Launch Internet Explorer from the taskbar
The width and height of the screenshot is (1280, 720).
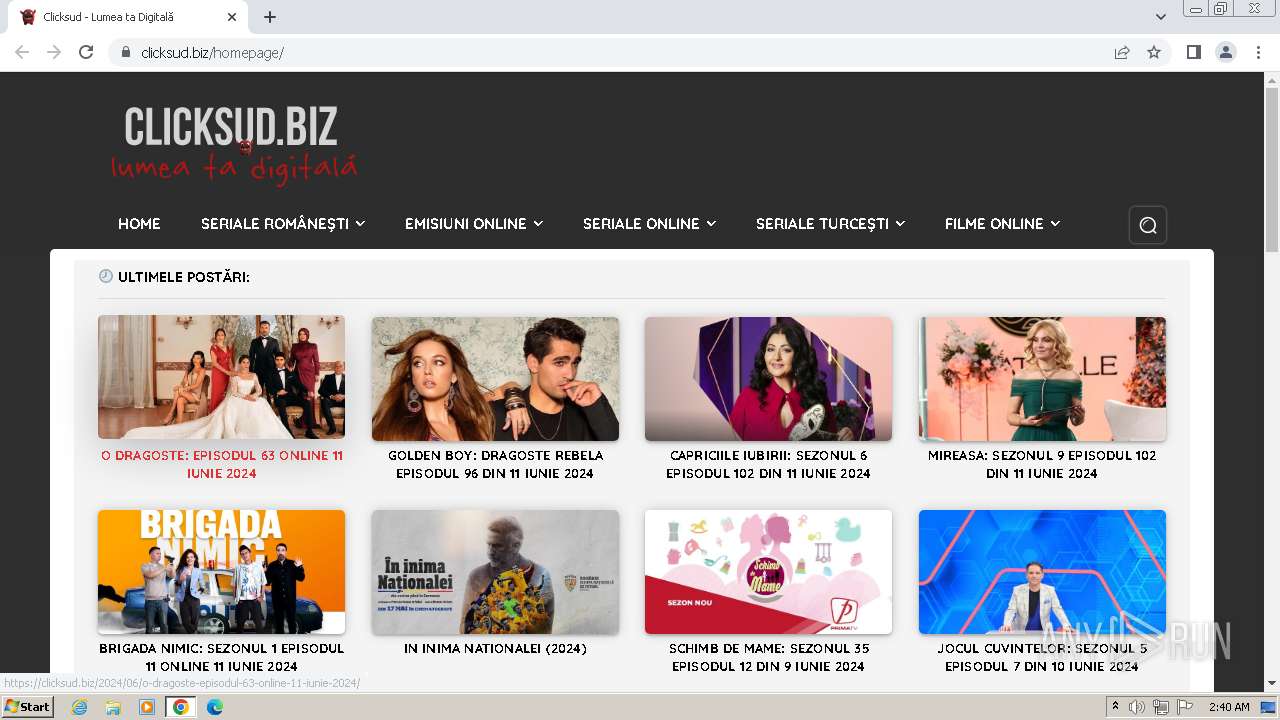pos(79,707)
